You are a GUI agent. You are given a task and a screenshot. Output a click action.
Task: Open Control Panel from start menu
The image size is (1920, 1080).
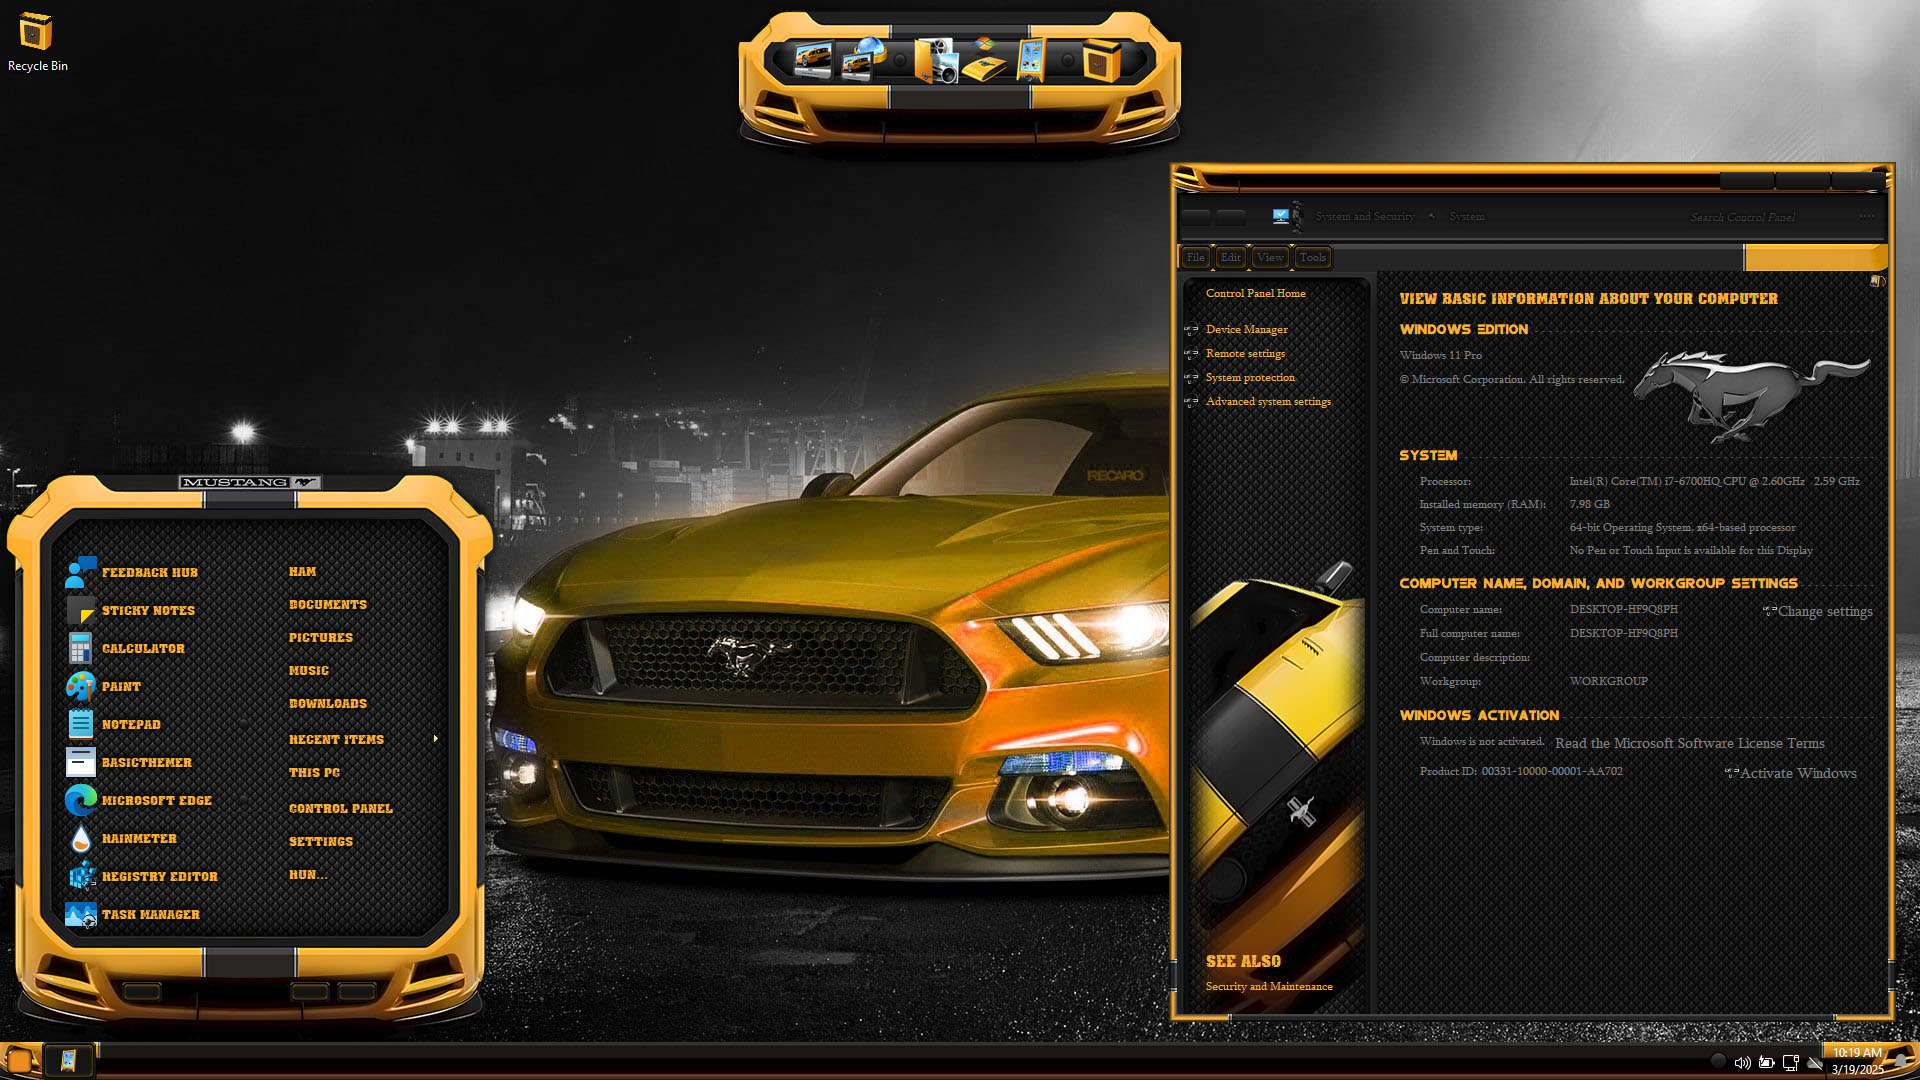[x=340, y=809]
